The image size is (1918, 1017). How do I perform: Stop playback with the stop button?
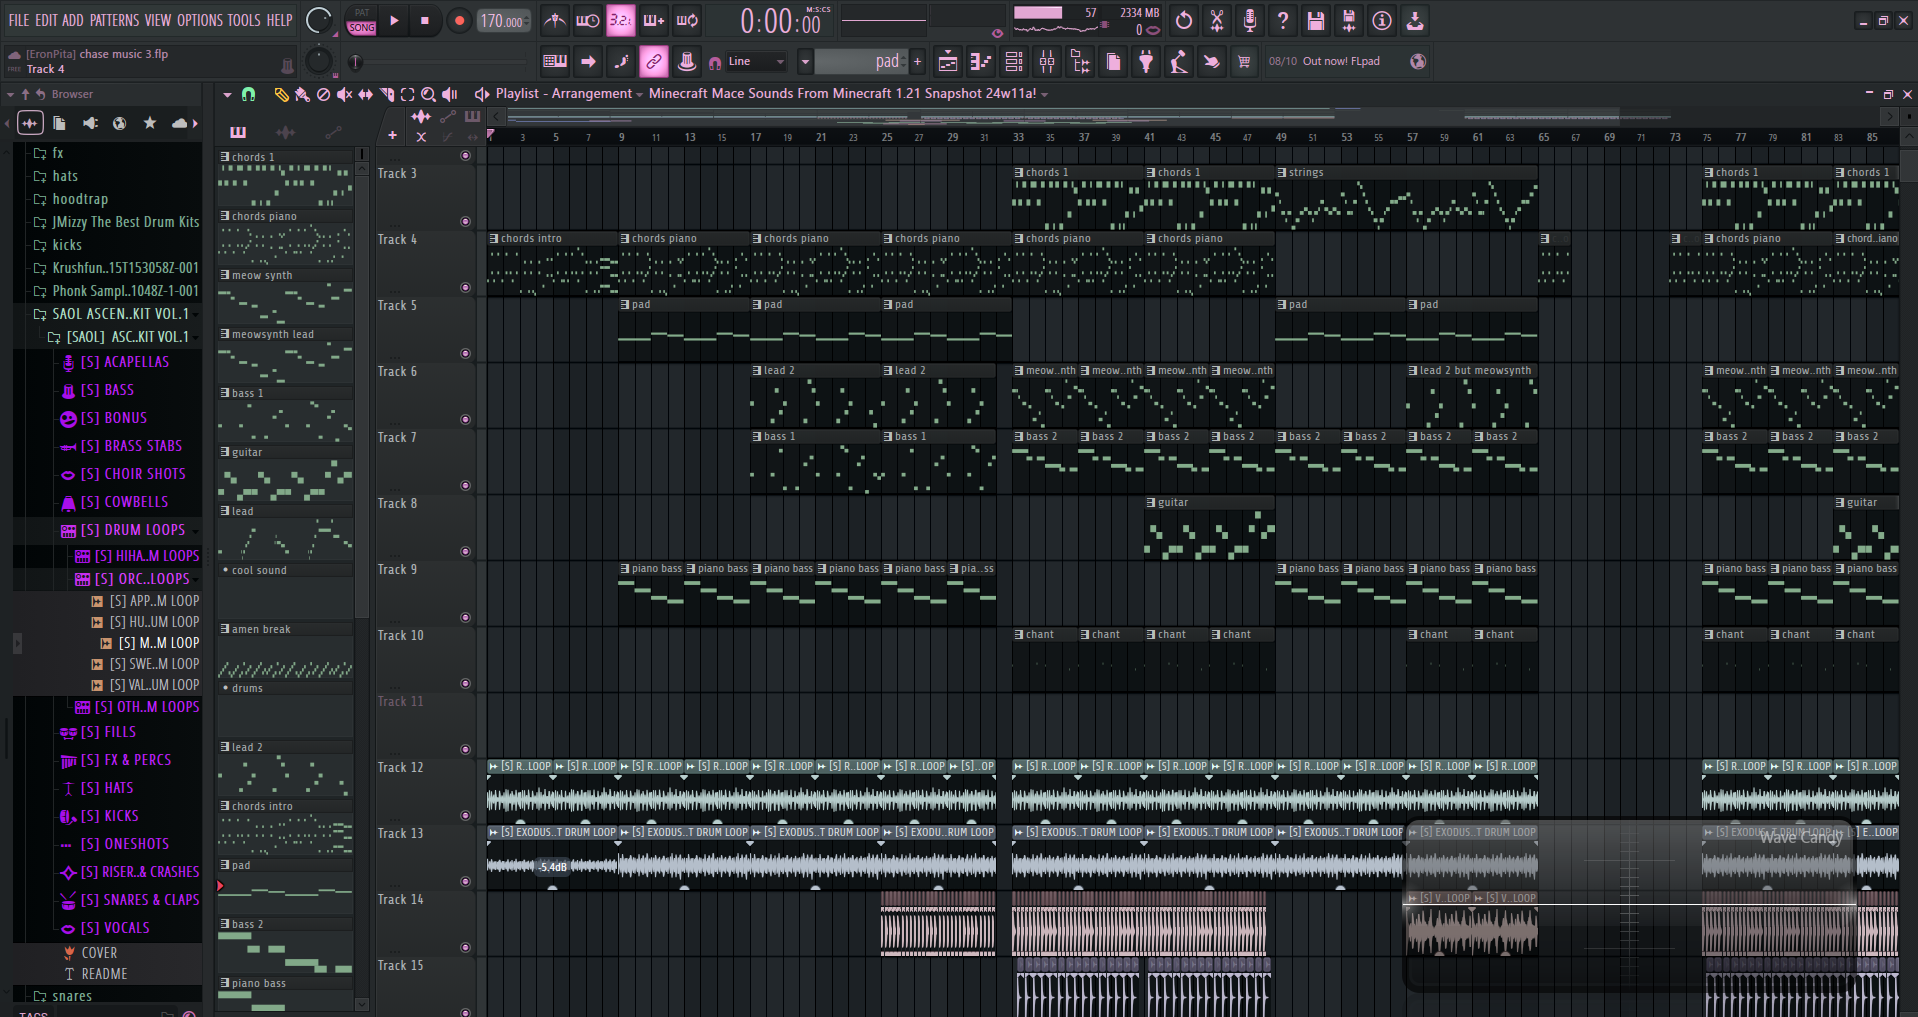[425, 20]
